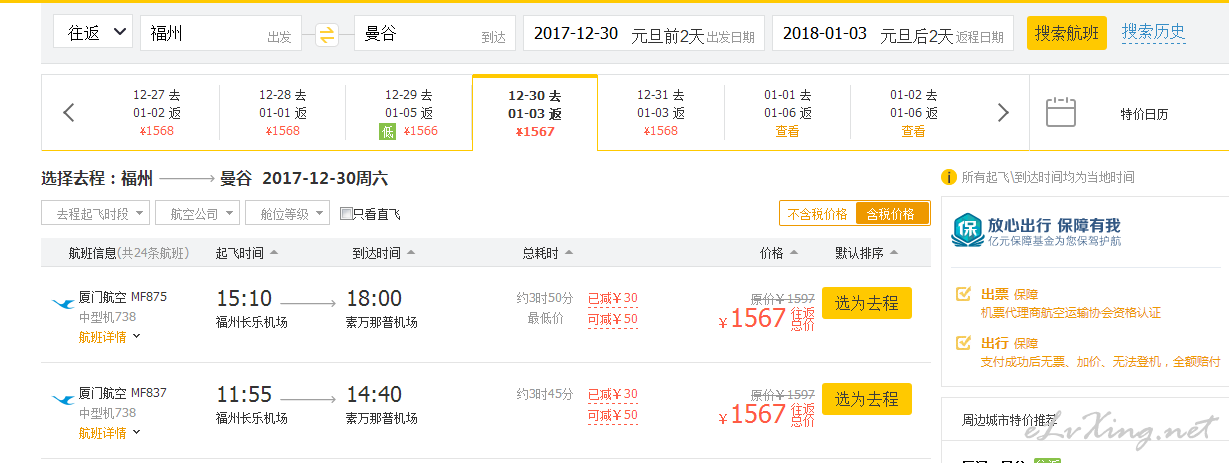
Task: Click the info icon about local times
Action: (x=949, y=177)
